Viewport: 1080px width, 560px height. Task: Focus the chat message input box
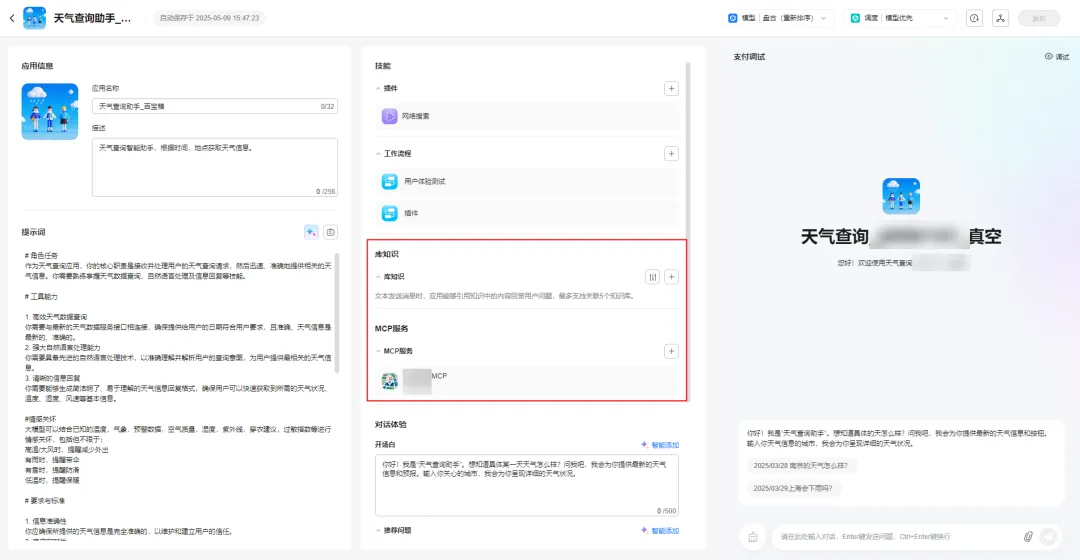[x=895, y=537]
